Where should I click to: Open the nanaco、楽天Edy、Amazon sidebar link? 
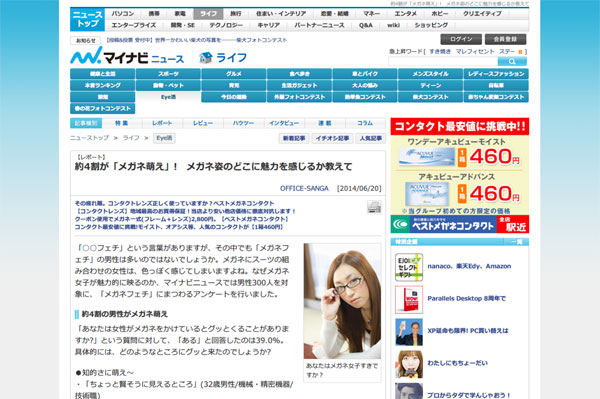point(469,266)
